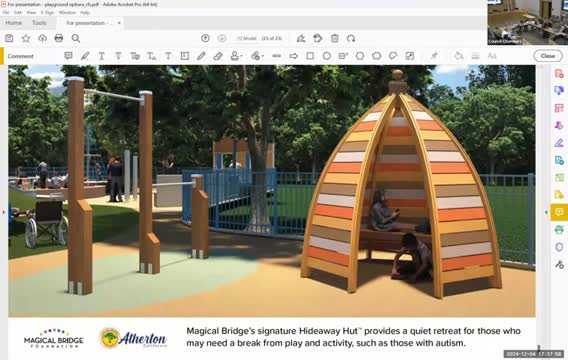Switch to the Tools tab
Viewport: 568px width, 360px height.
39,22
